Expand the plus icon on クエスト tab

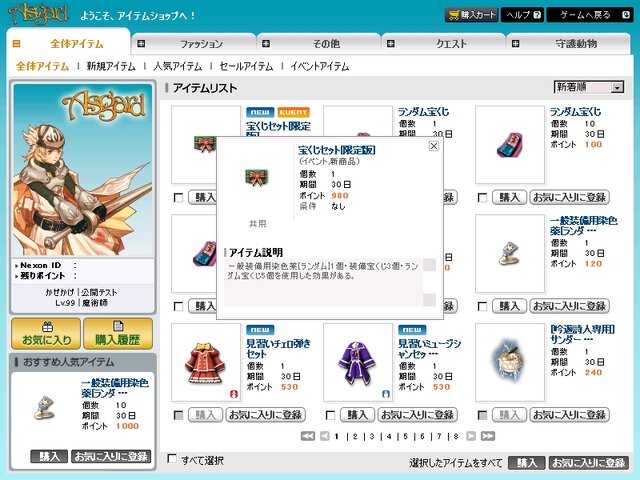(x=391, y=43)
